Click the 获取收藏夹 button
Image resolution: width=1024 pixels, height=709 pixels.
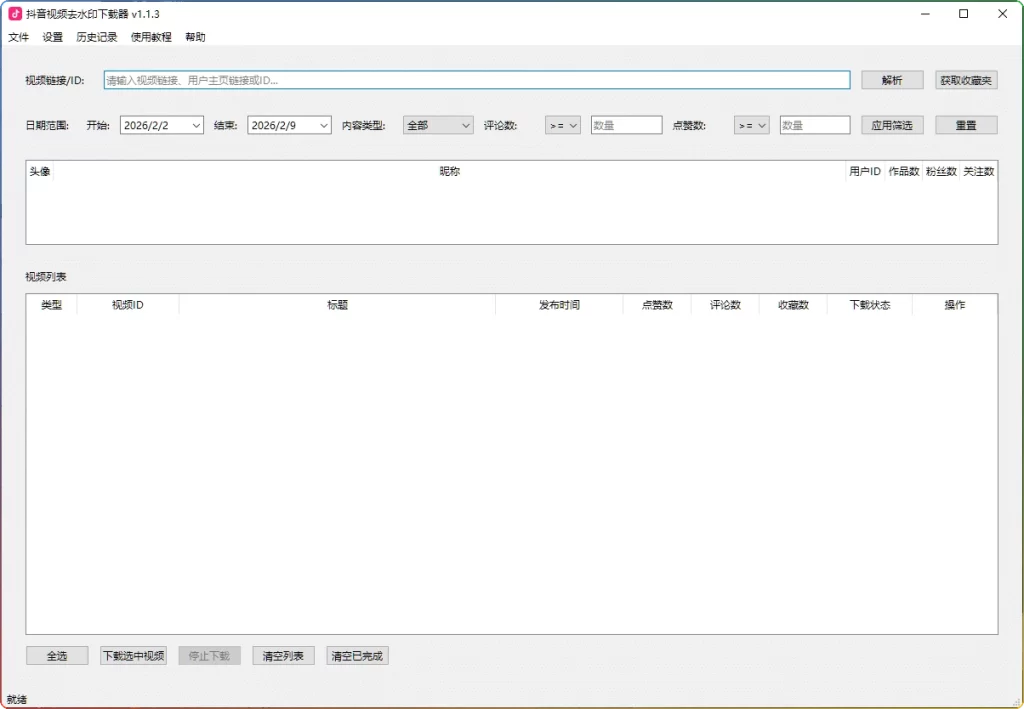click(964, 80)
